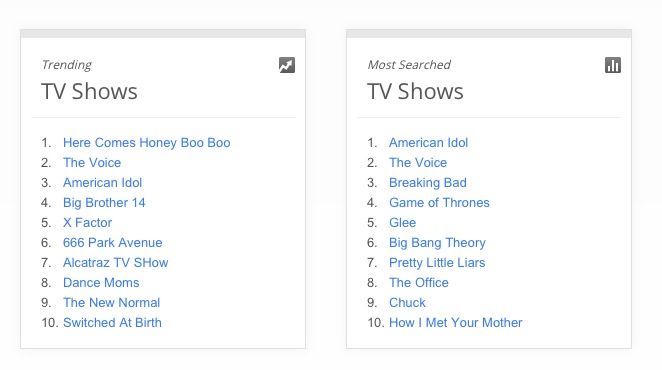Select the Glee link

(x=402, y=223)
